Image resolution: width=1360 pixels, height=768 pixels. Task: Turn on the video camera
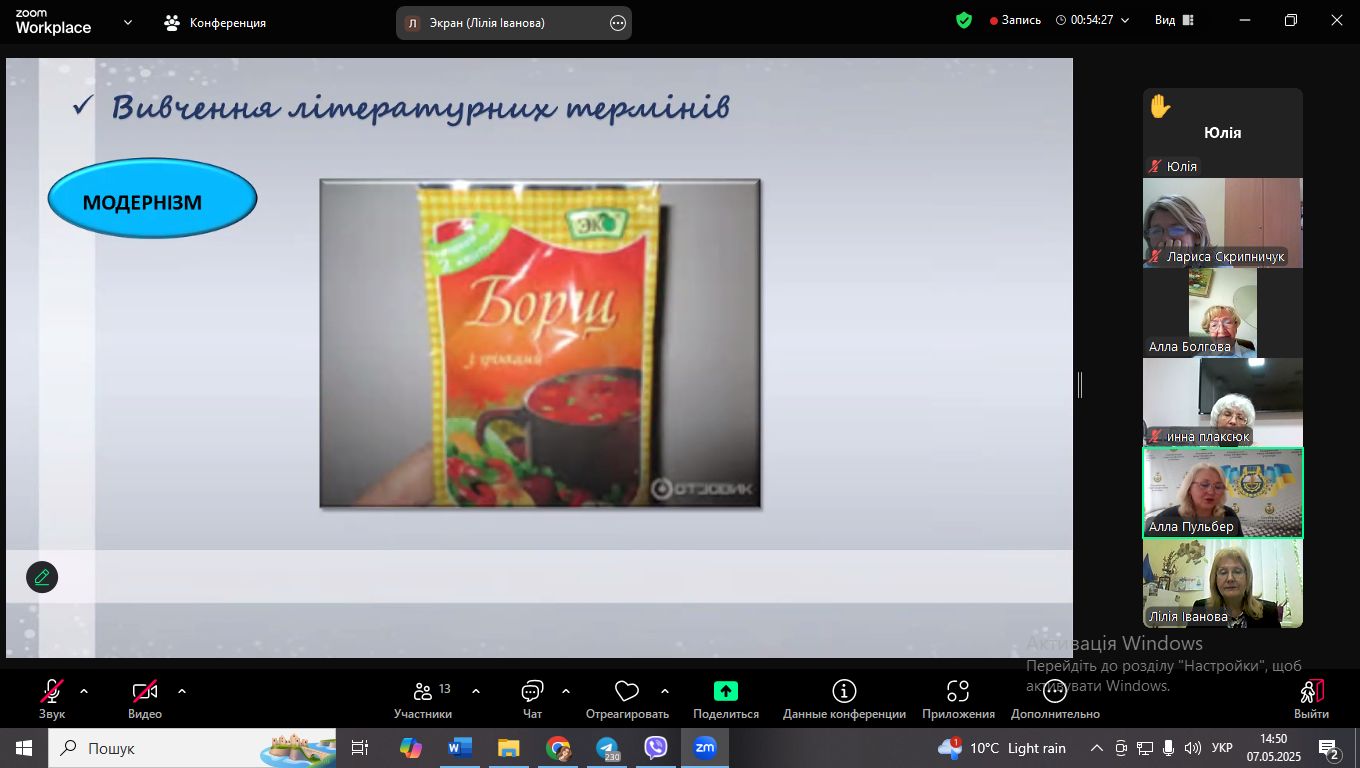coord(145,699)
